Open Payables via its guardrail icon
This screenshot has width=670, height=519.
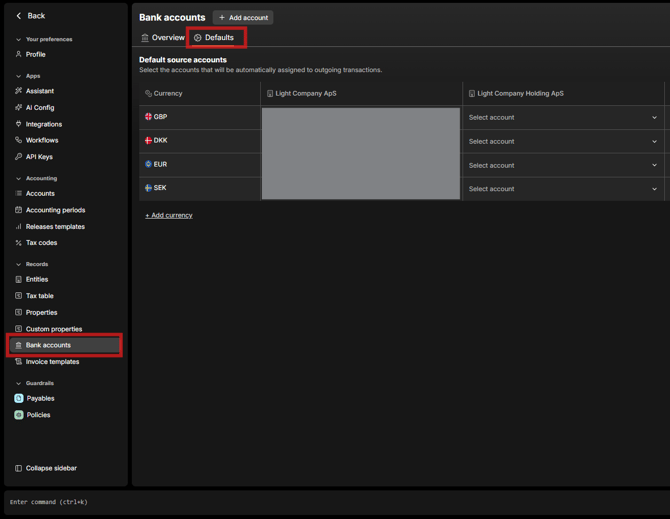click(19, 398)
